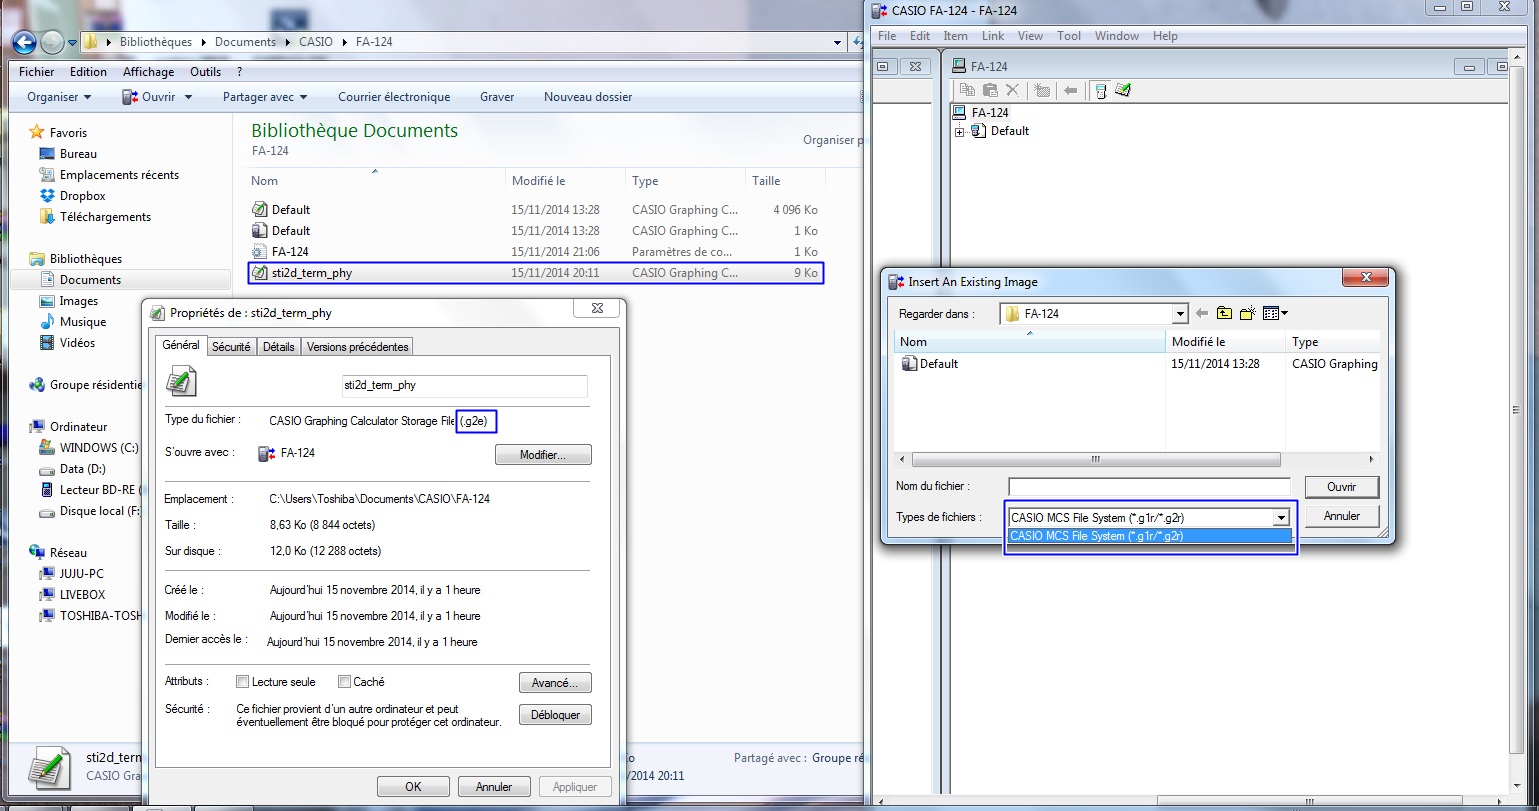Switch to the Sécurité tab in properties
This screenshot has width=1539, height=811.
pyautogui.click(x=231, y=347)
